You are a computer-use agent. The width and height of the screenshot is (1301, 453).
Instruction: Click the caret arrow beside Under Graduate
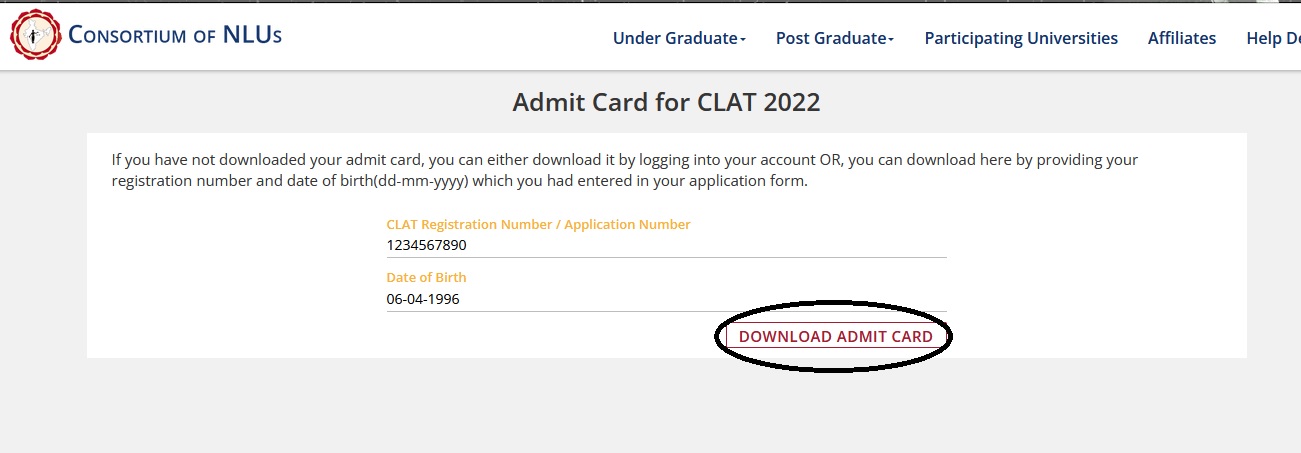(x=743, y=39)
